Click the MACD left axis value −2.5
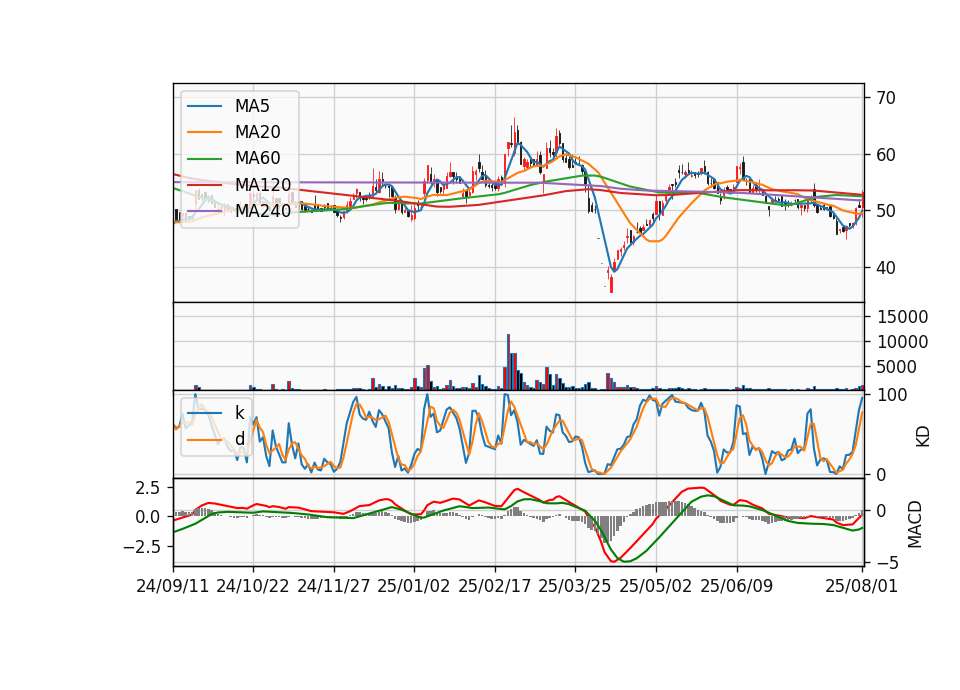 [x=142, y=546]
